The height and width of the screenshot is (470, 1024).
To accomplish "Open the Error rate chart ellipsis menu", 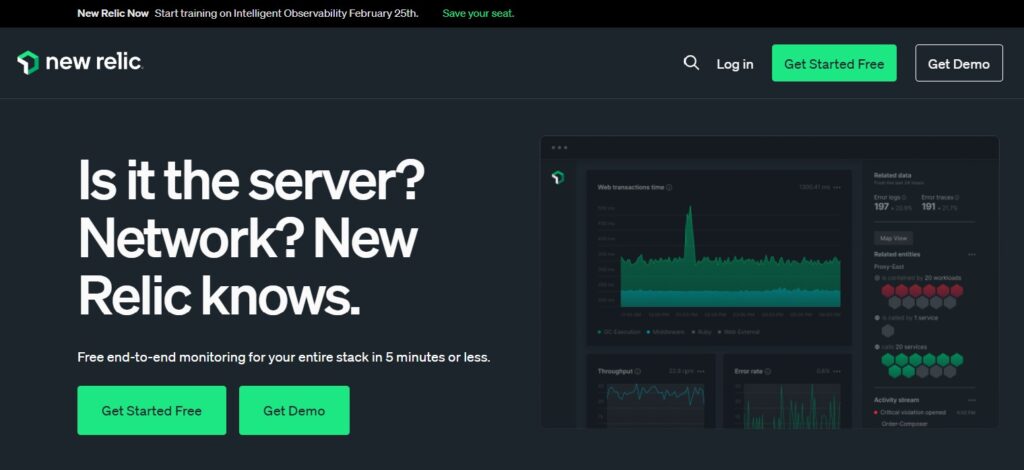I will [837, 371].
